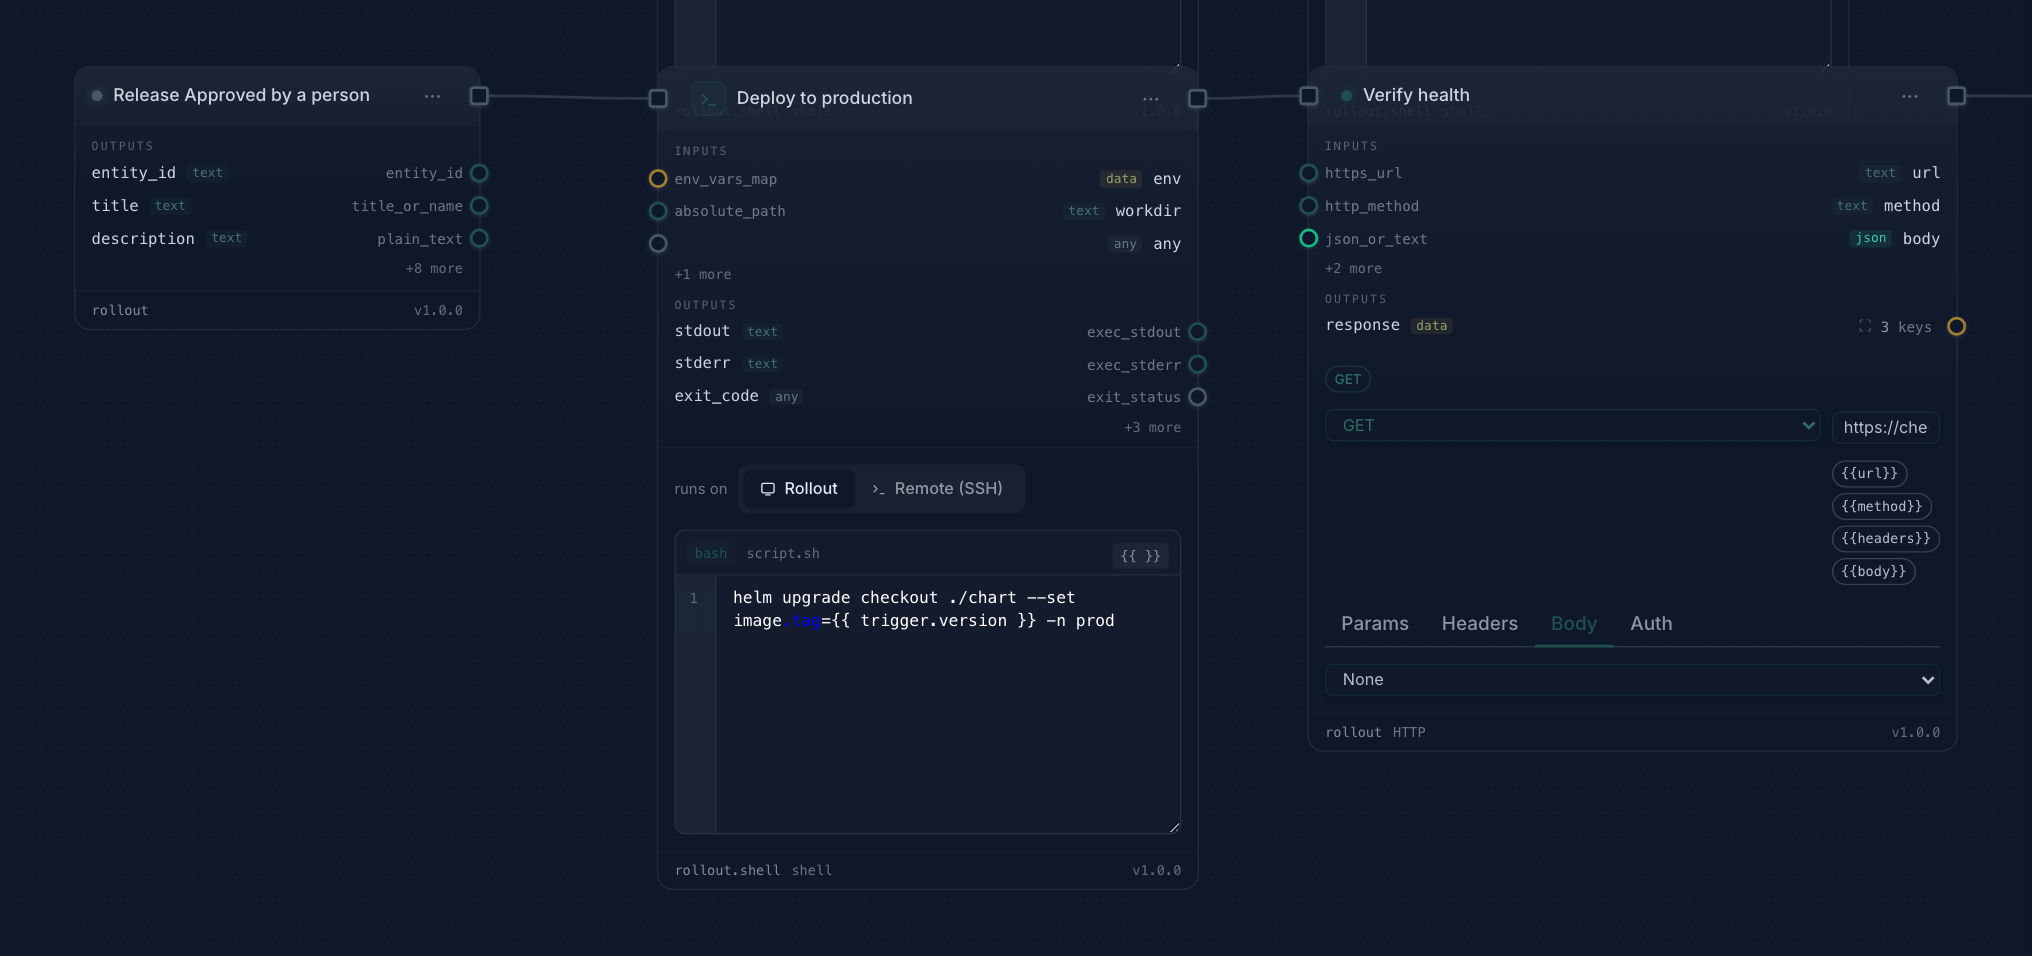This screenshot has width=2032, height=956.
Task: Click Deploy to production input connector handle
Action: pos(658,98)
